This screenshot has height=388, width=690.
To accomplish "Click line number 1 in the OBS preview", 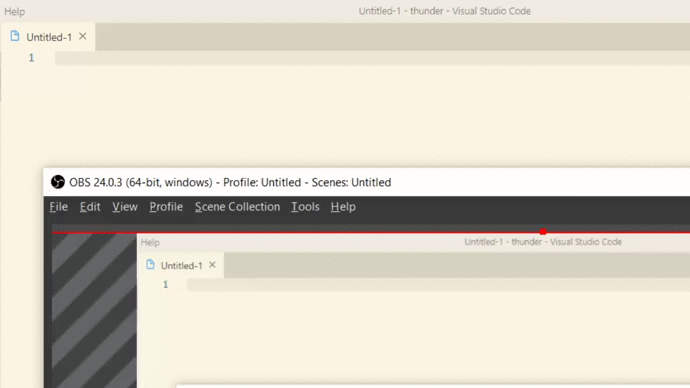I will 165,285.
